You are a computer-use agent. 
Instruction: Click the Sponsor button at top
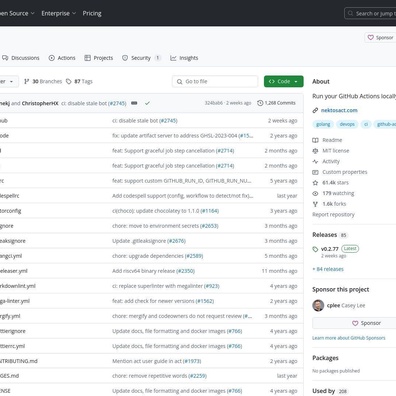380,38
